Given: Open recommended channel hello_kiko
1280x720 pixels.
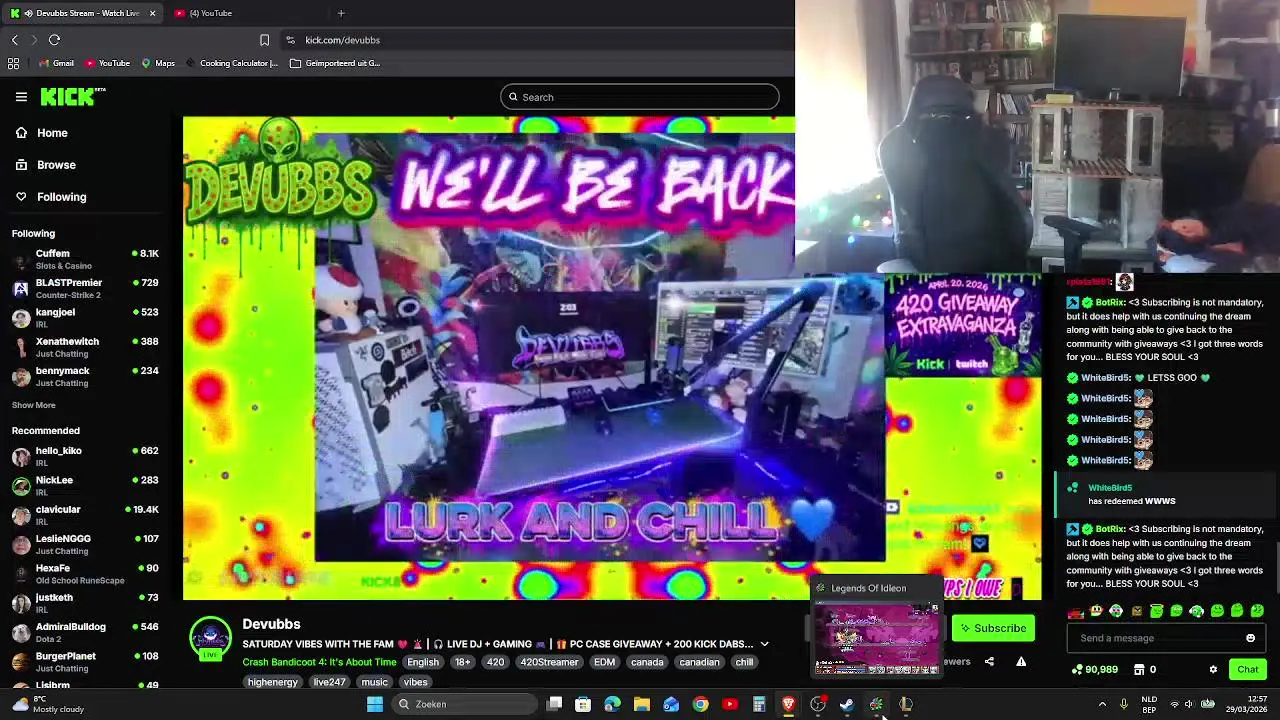Looking at the screenshot, I should 85,456.
